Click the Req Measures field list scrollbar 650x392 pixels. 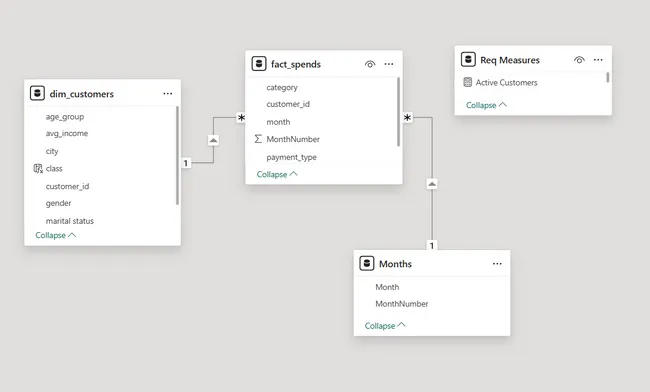tap(608, 77)
